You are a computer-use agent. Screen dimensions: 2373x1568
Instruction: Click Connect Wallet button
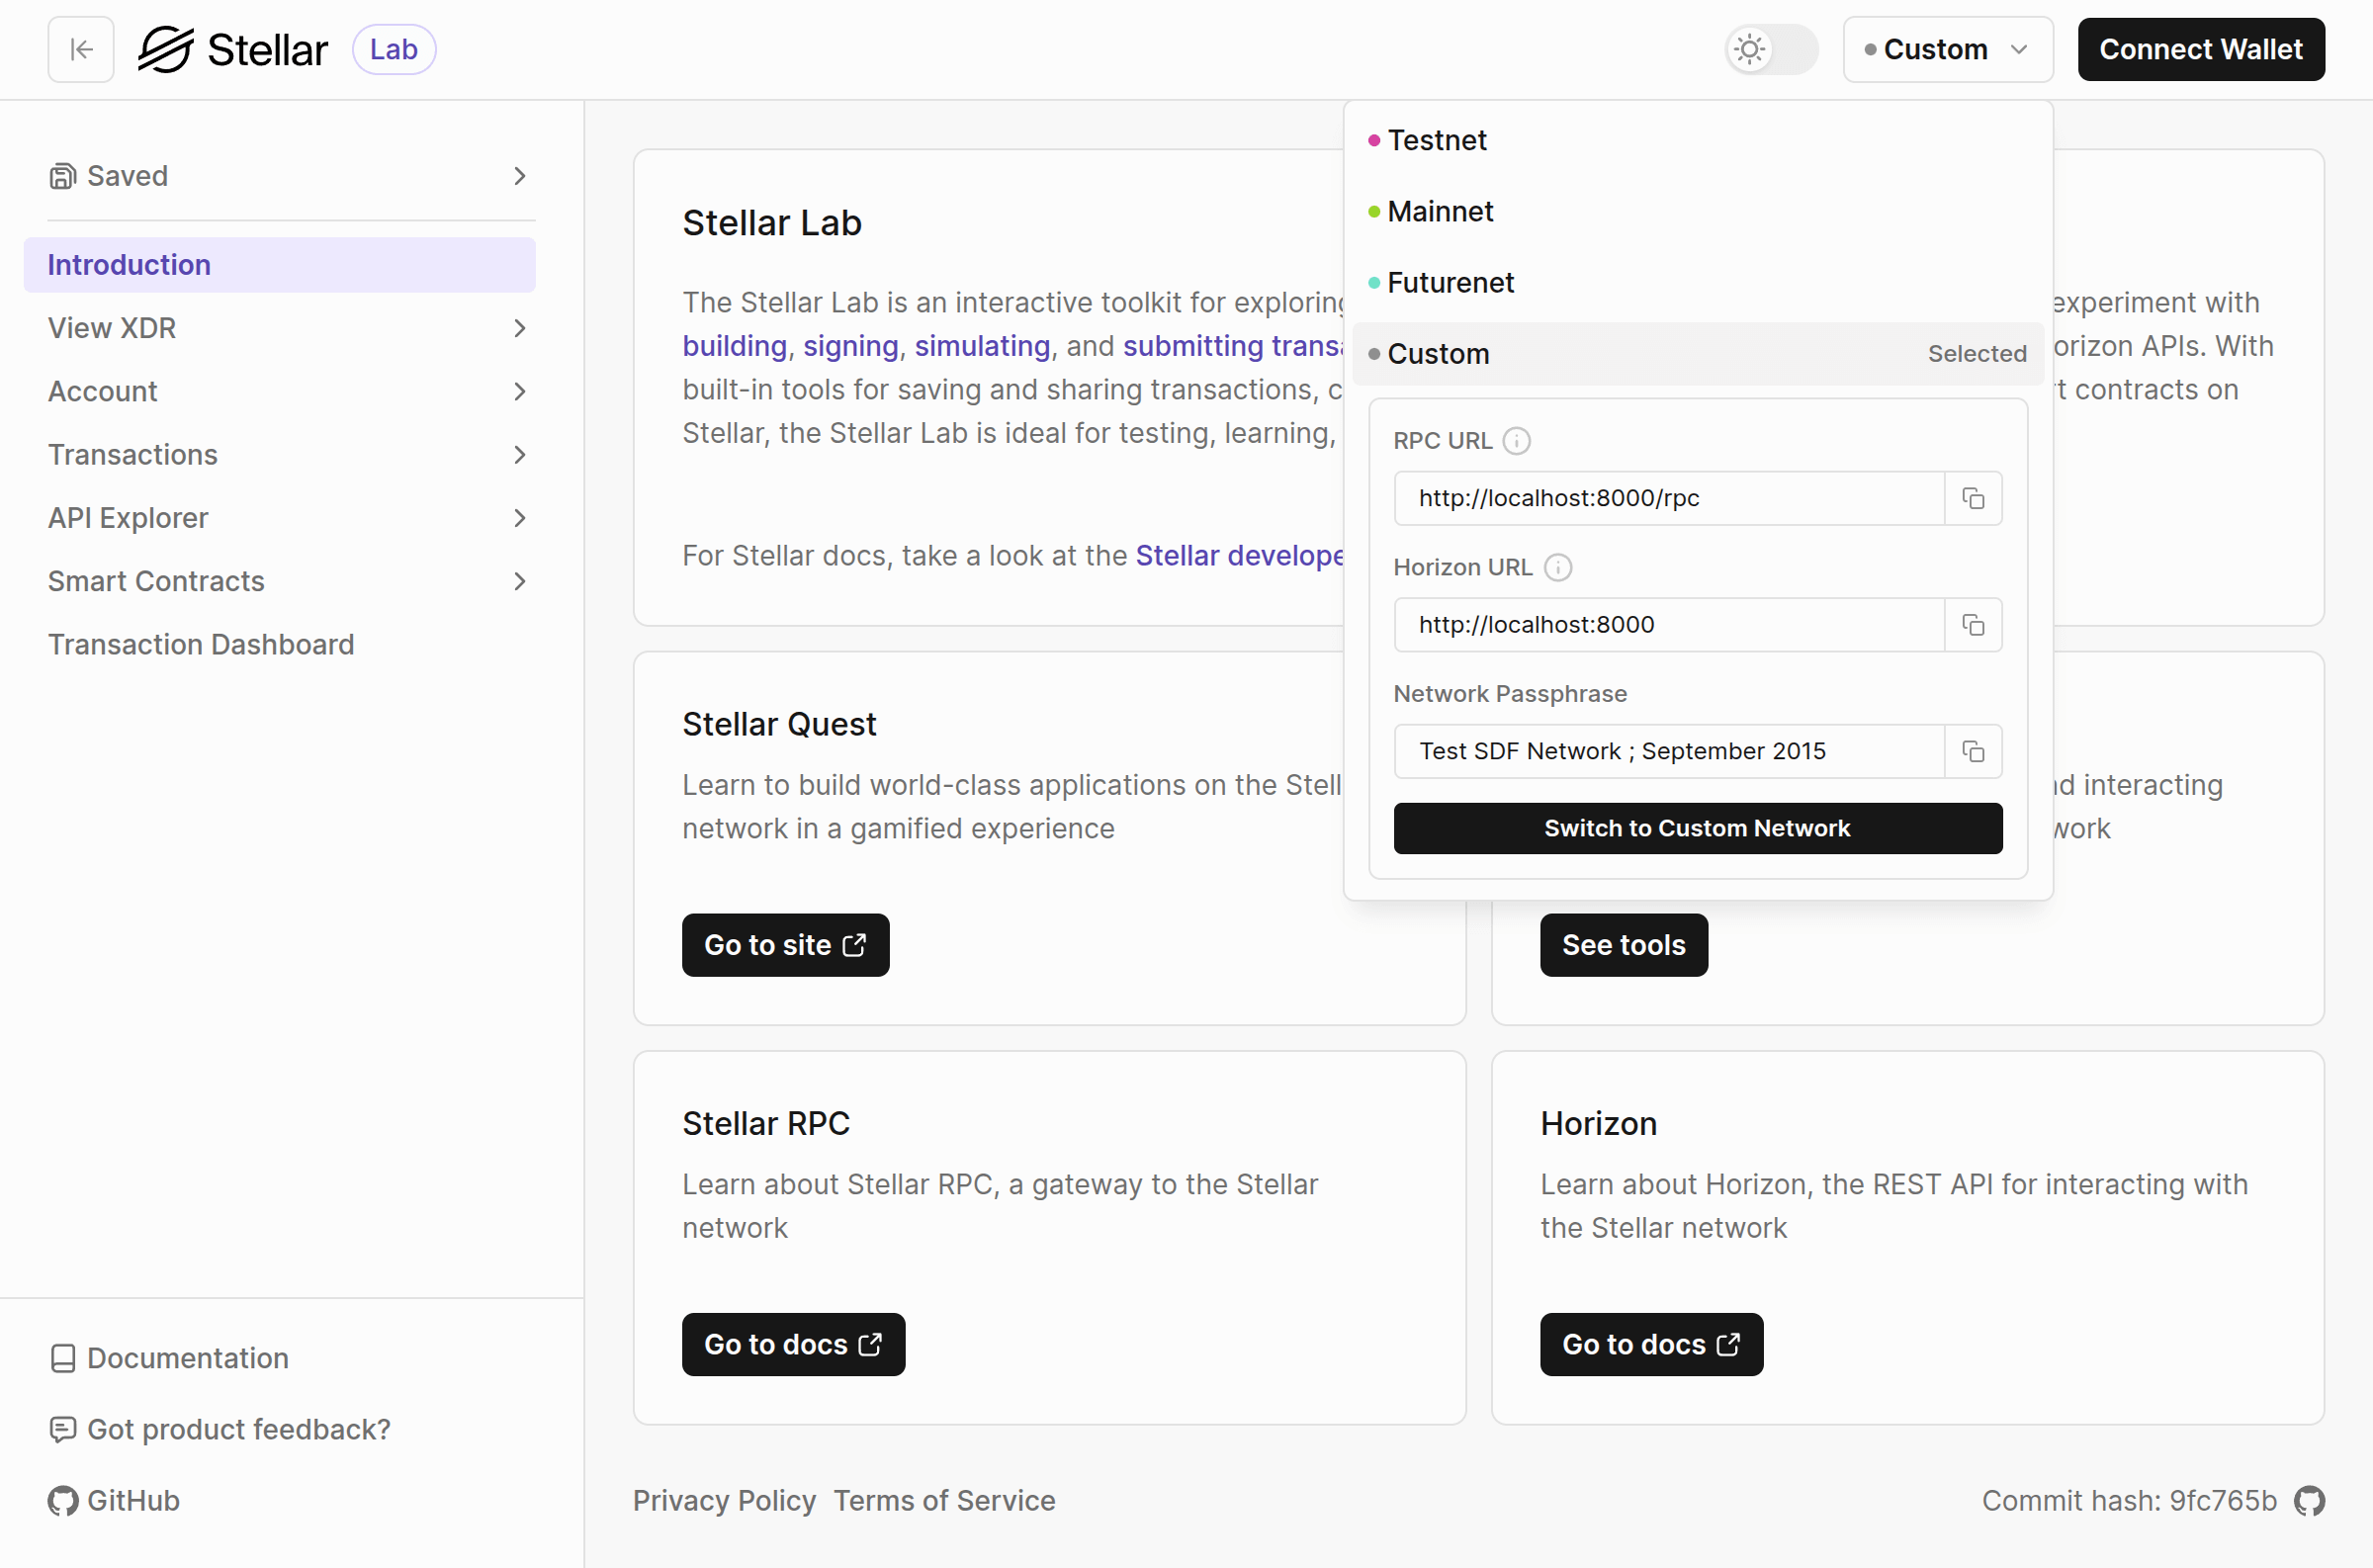tap(2200, 49)
